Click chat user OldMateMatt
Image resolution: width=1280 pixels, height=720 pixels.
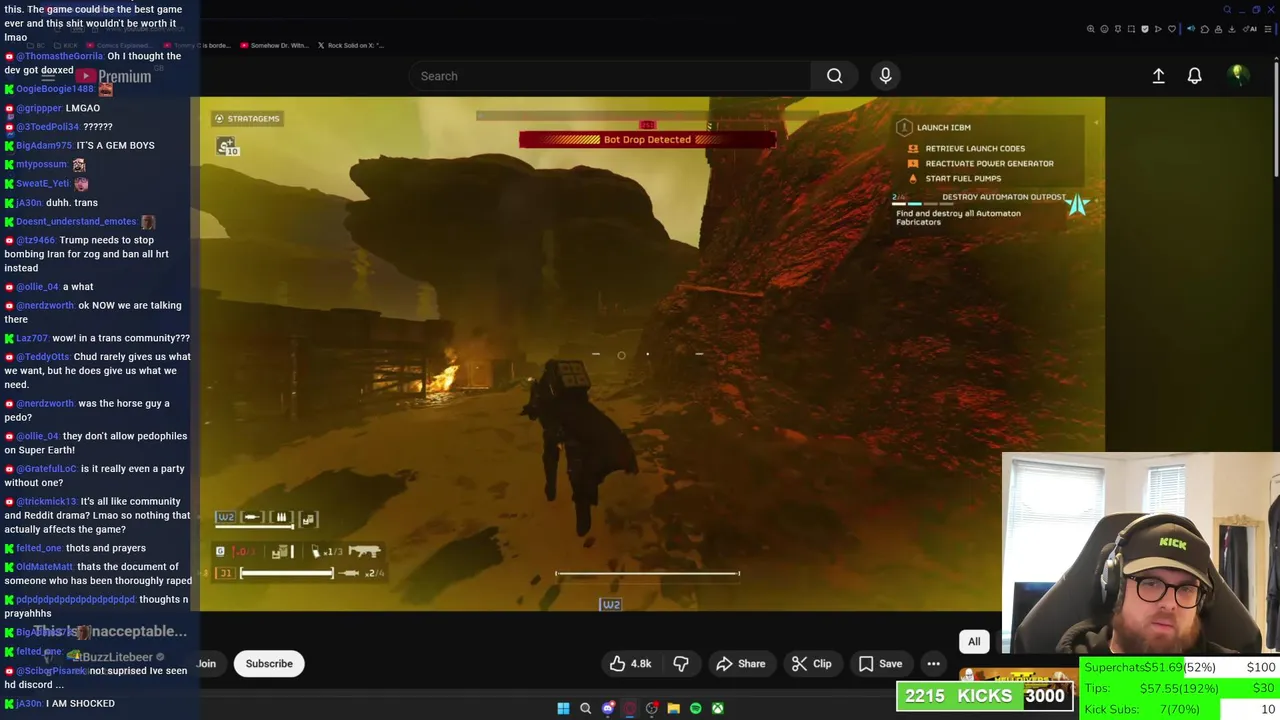tap(44, 567)
